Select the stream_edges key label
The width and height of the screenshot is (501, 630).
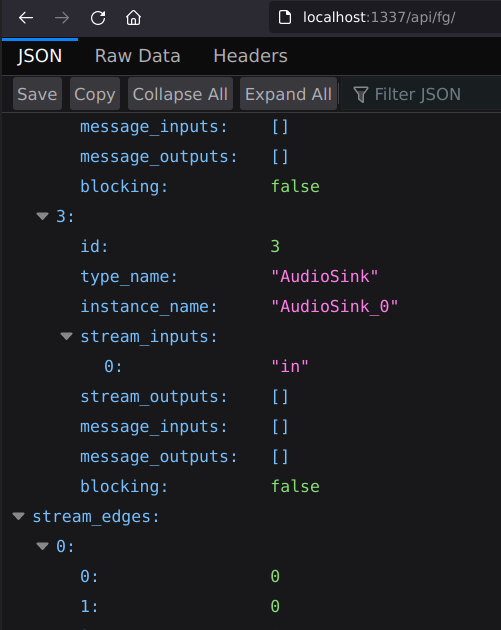click(x=96, y=517)
